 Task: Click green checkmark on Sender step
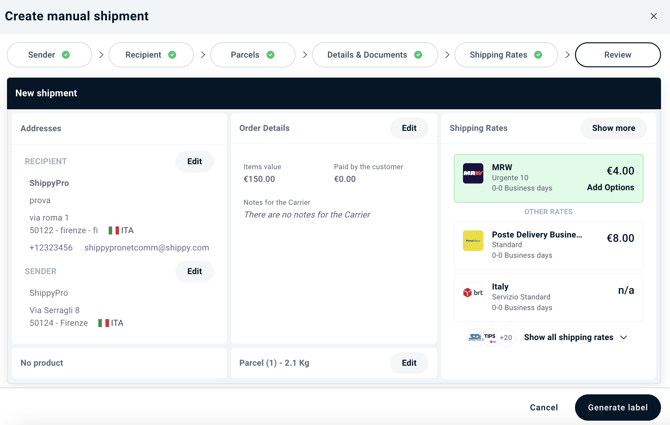click(66, 55)
